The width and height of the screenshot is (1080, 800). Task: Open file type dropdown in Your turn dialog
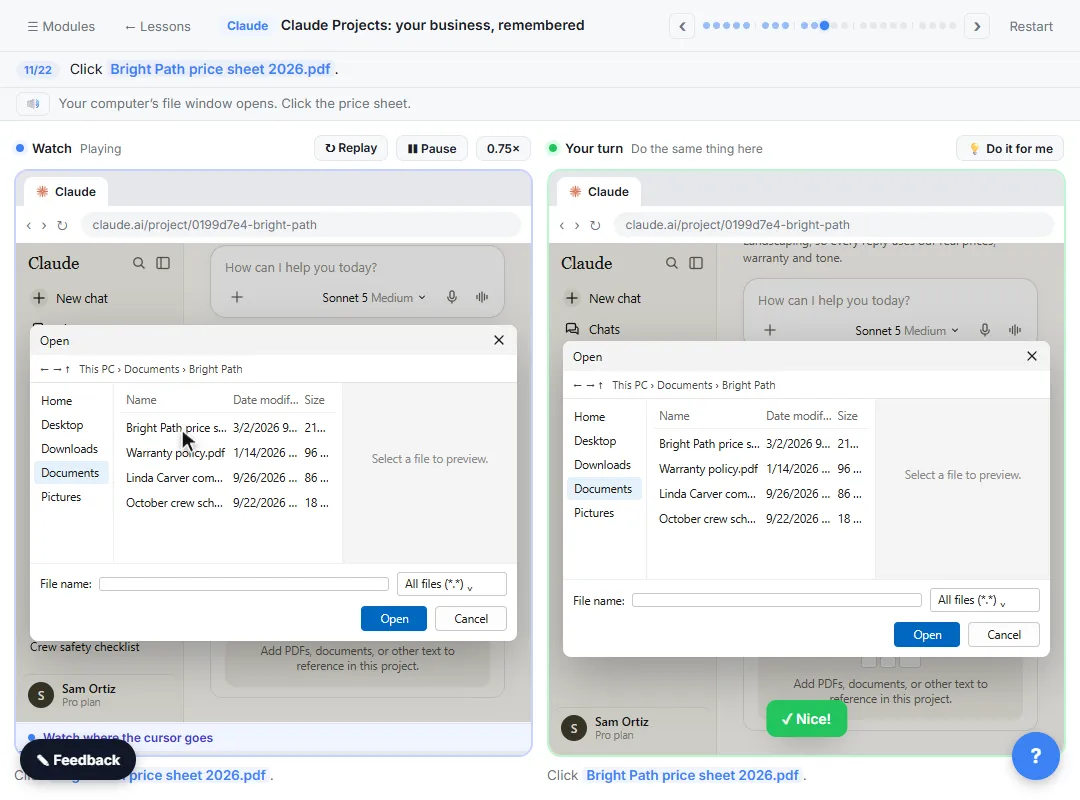pos(985,600)
